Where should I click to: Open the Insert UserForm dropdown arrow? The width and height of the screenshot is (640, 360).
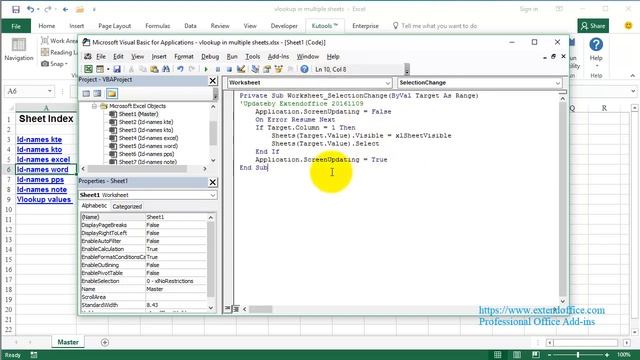[107, 69]
